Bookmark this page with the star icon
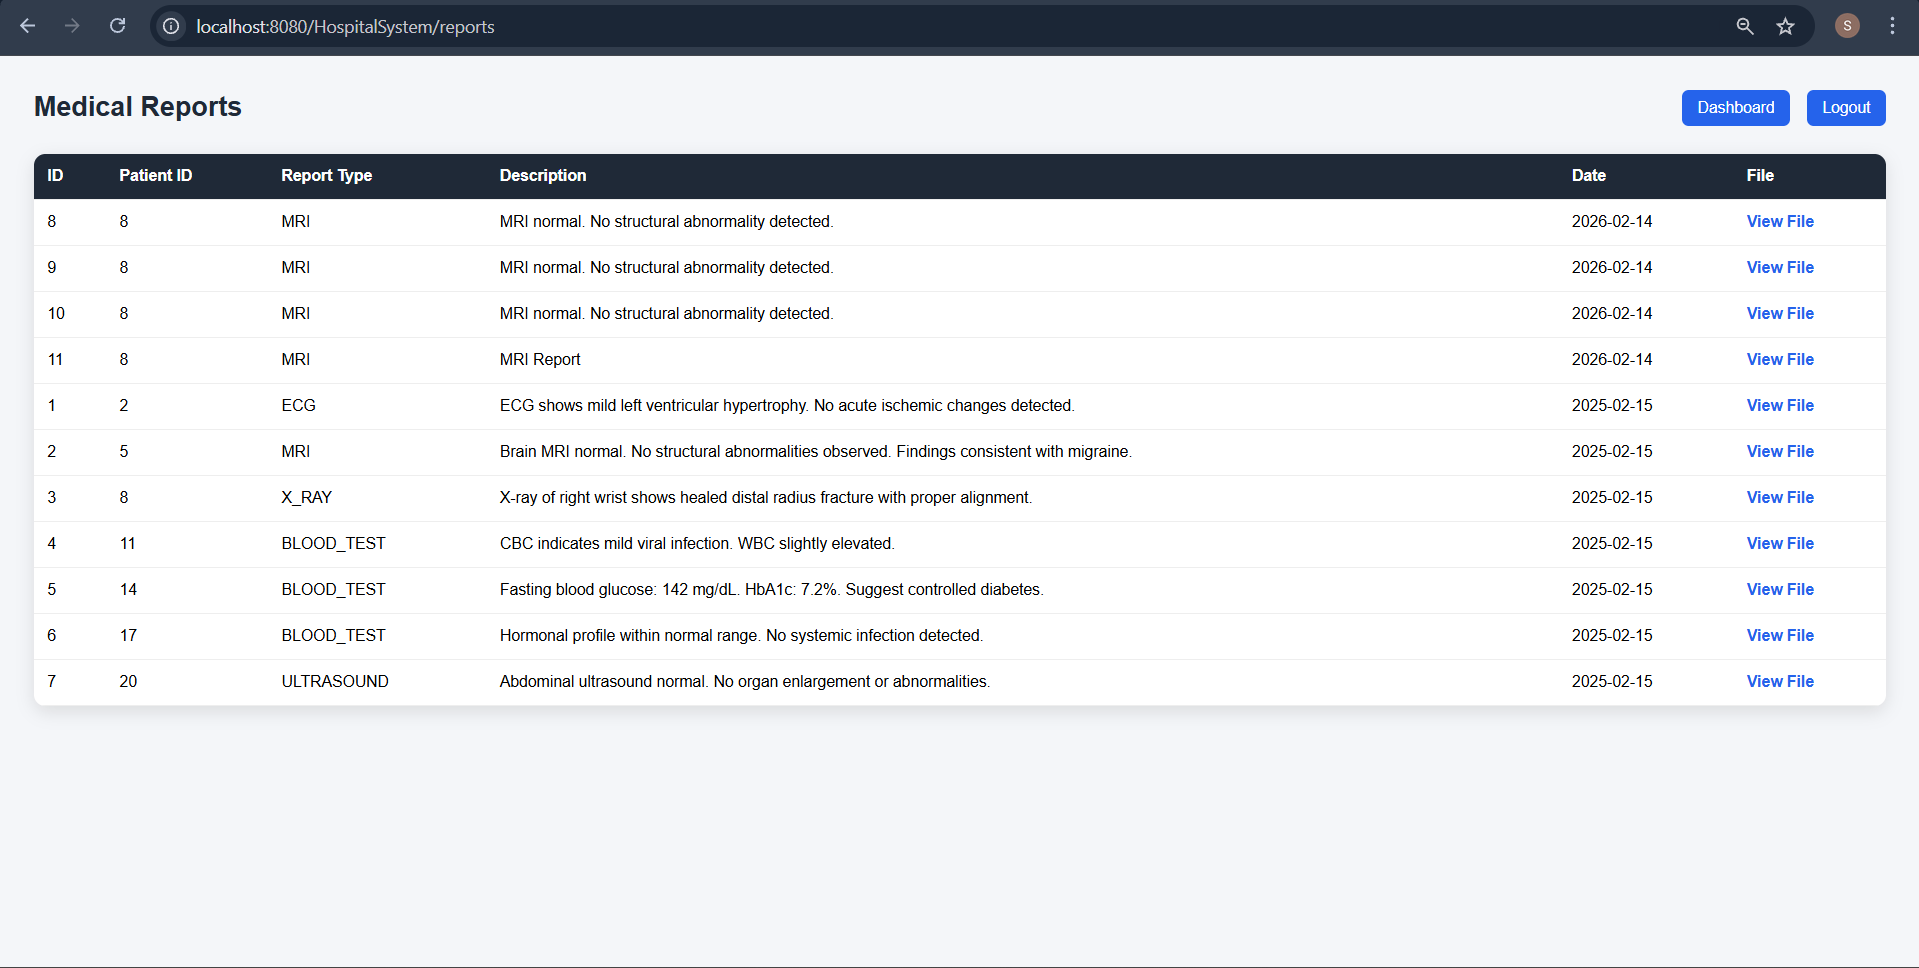 1785,26
